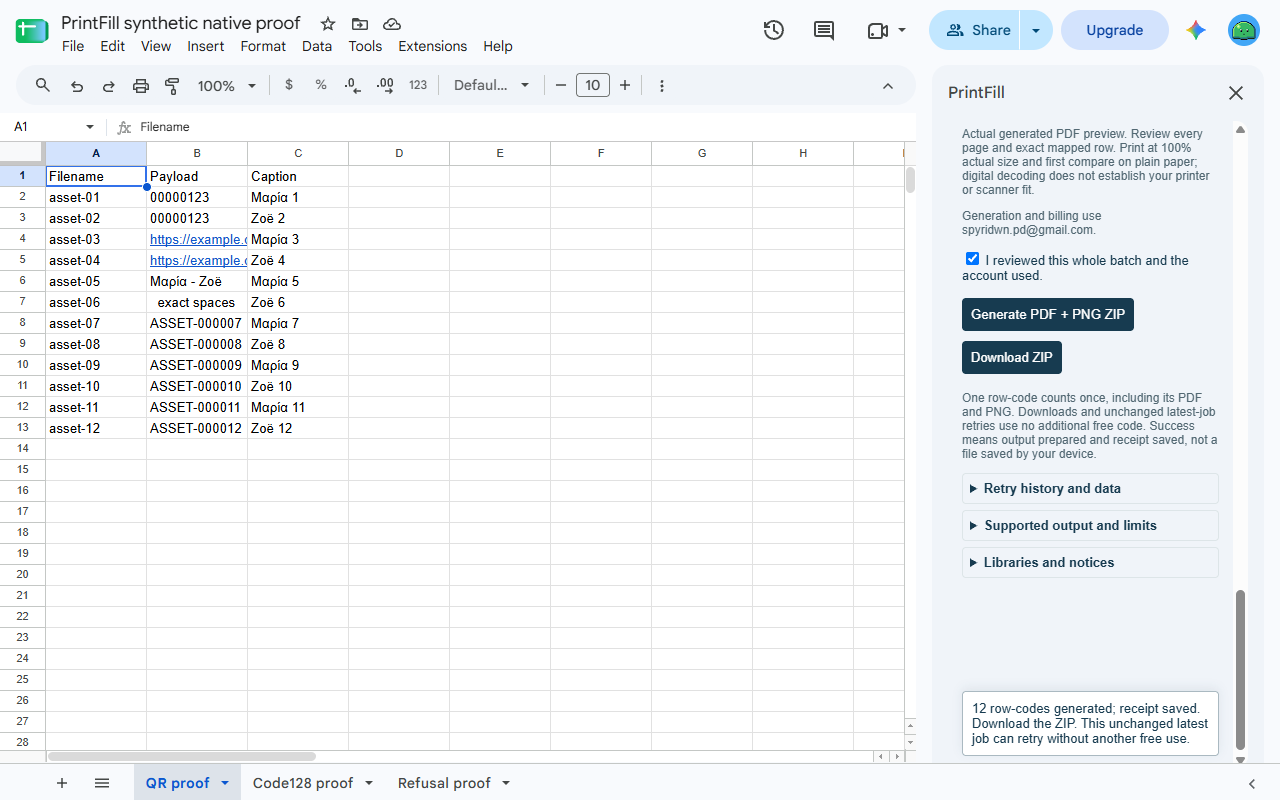Increase decimal places
This screenshot has height=800, width=1280.
tap(385, 86)
